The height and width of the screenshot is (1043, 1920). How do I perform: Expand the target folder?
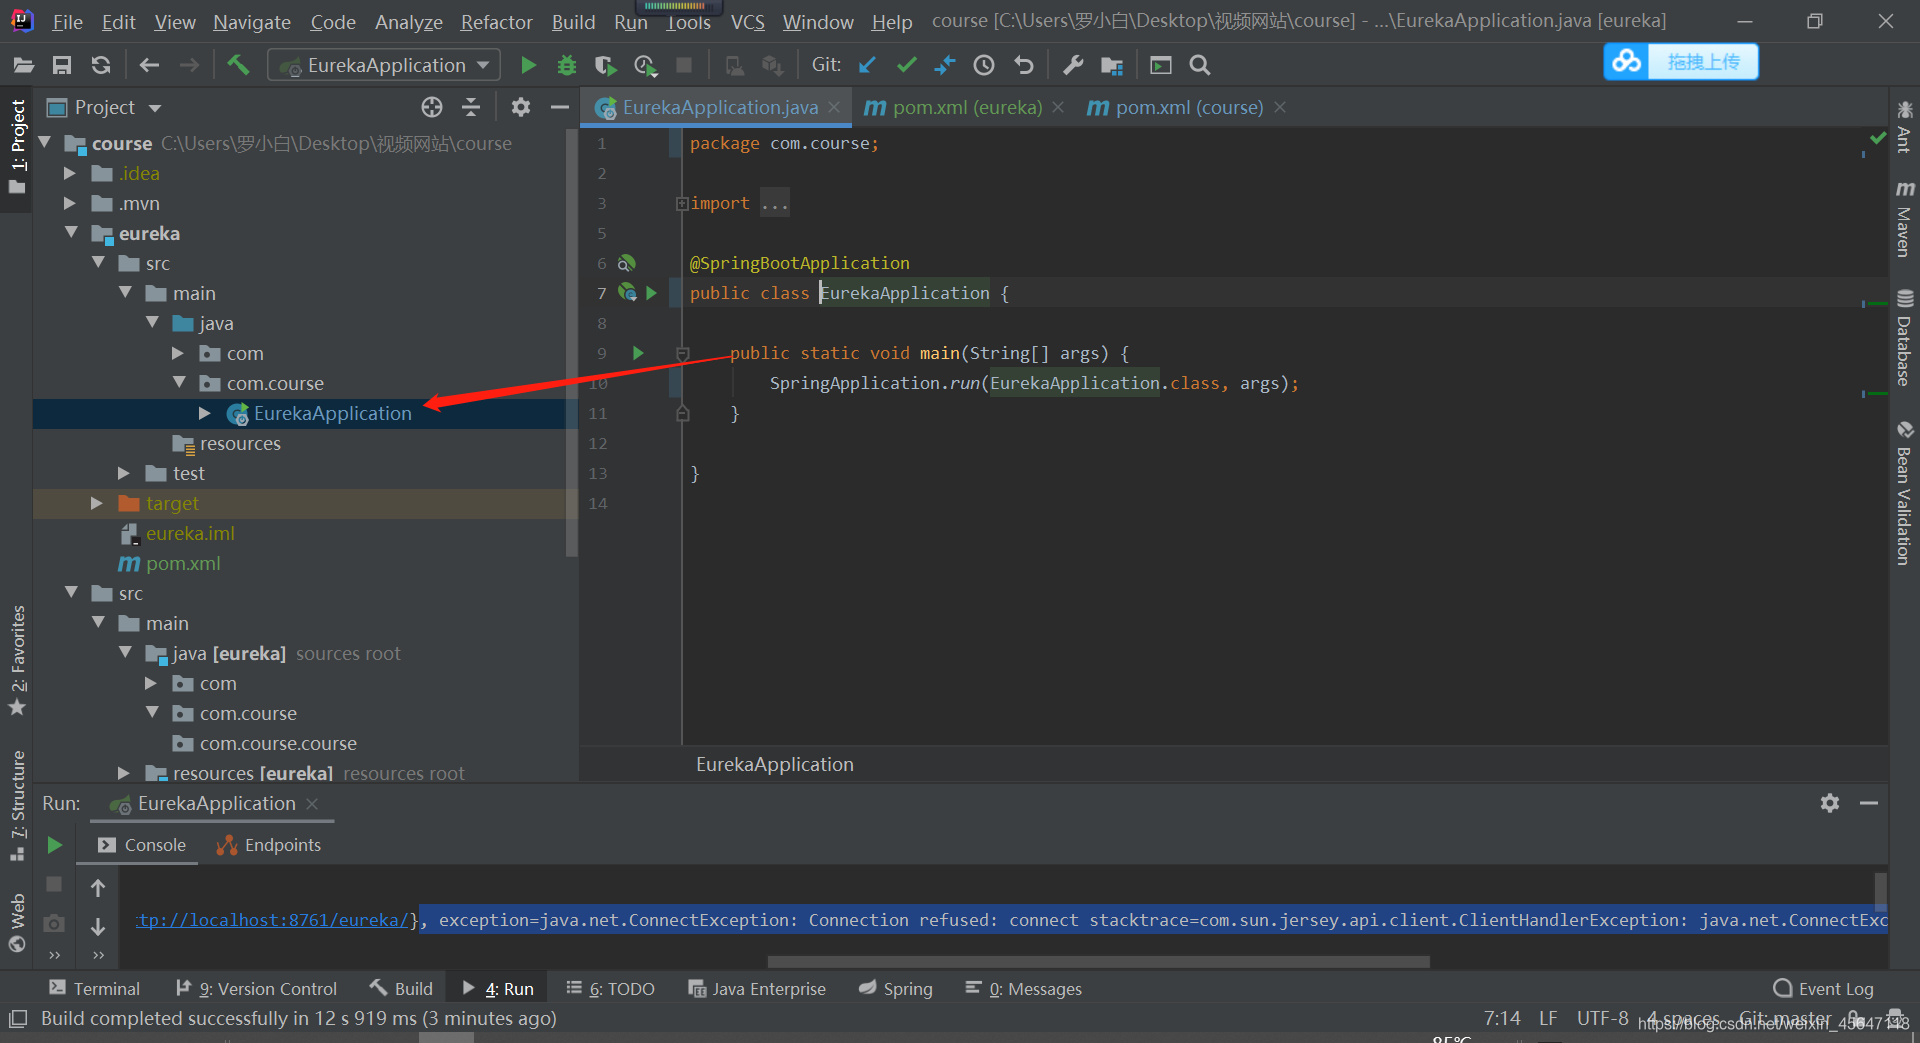(x=96, y=503)
